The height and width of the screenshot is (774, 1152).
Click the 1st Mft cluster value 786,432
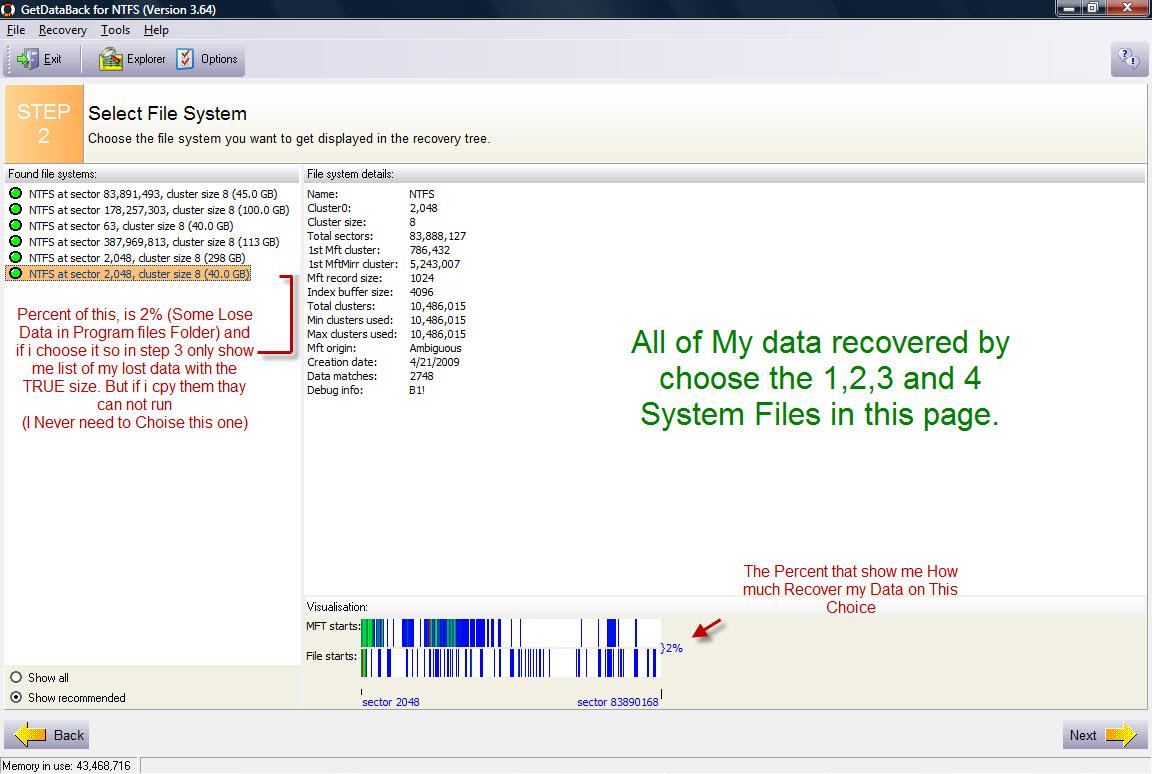[430, 250]
